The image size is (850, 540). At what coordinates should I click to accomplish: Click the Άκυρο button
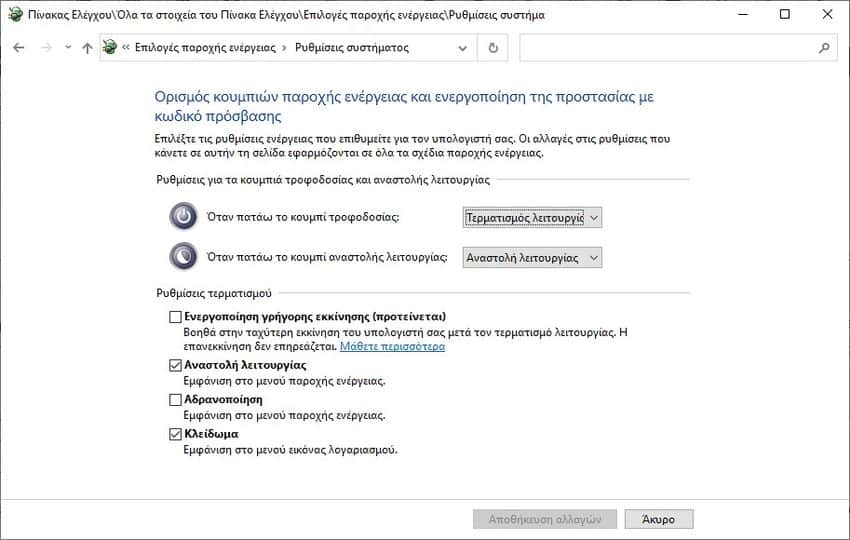[x=658, y=519]
